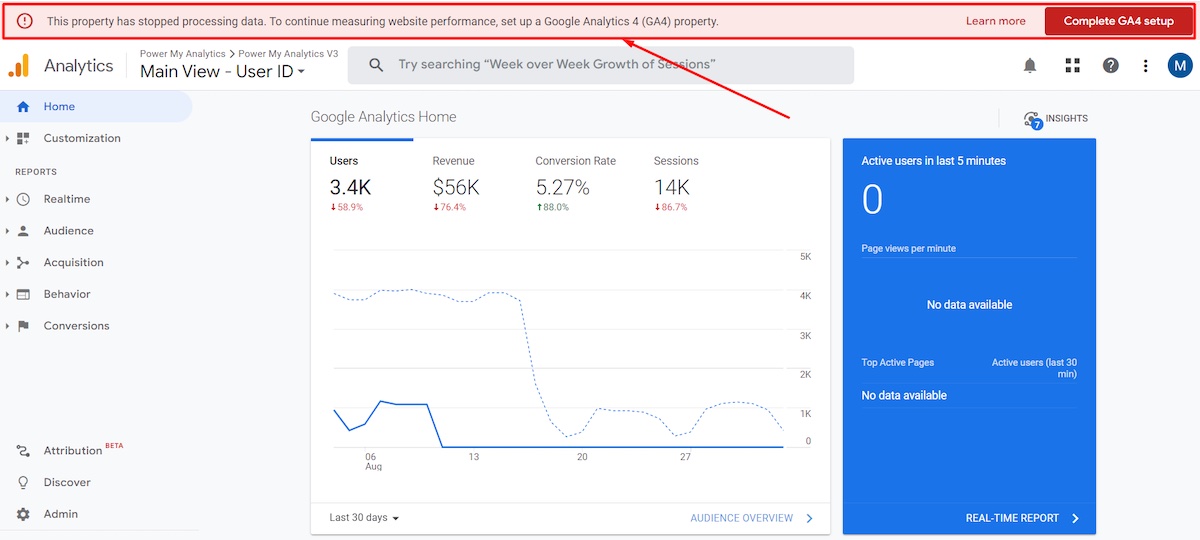Click into the Analytics search field
The height and width of the screenshot is (540, 1200).
[x=600, y=65]
